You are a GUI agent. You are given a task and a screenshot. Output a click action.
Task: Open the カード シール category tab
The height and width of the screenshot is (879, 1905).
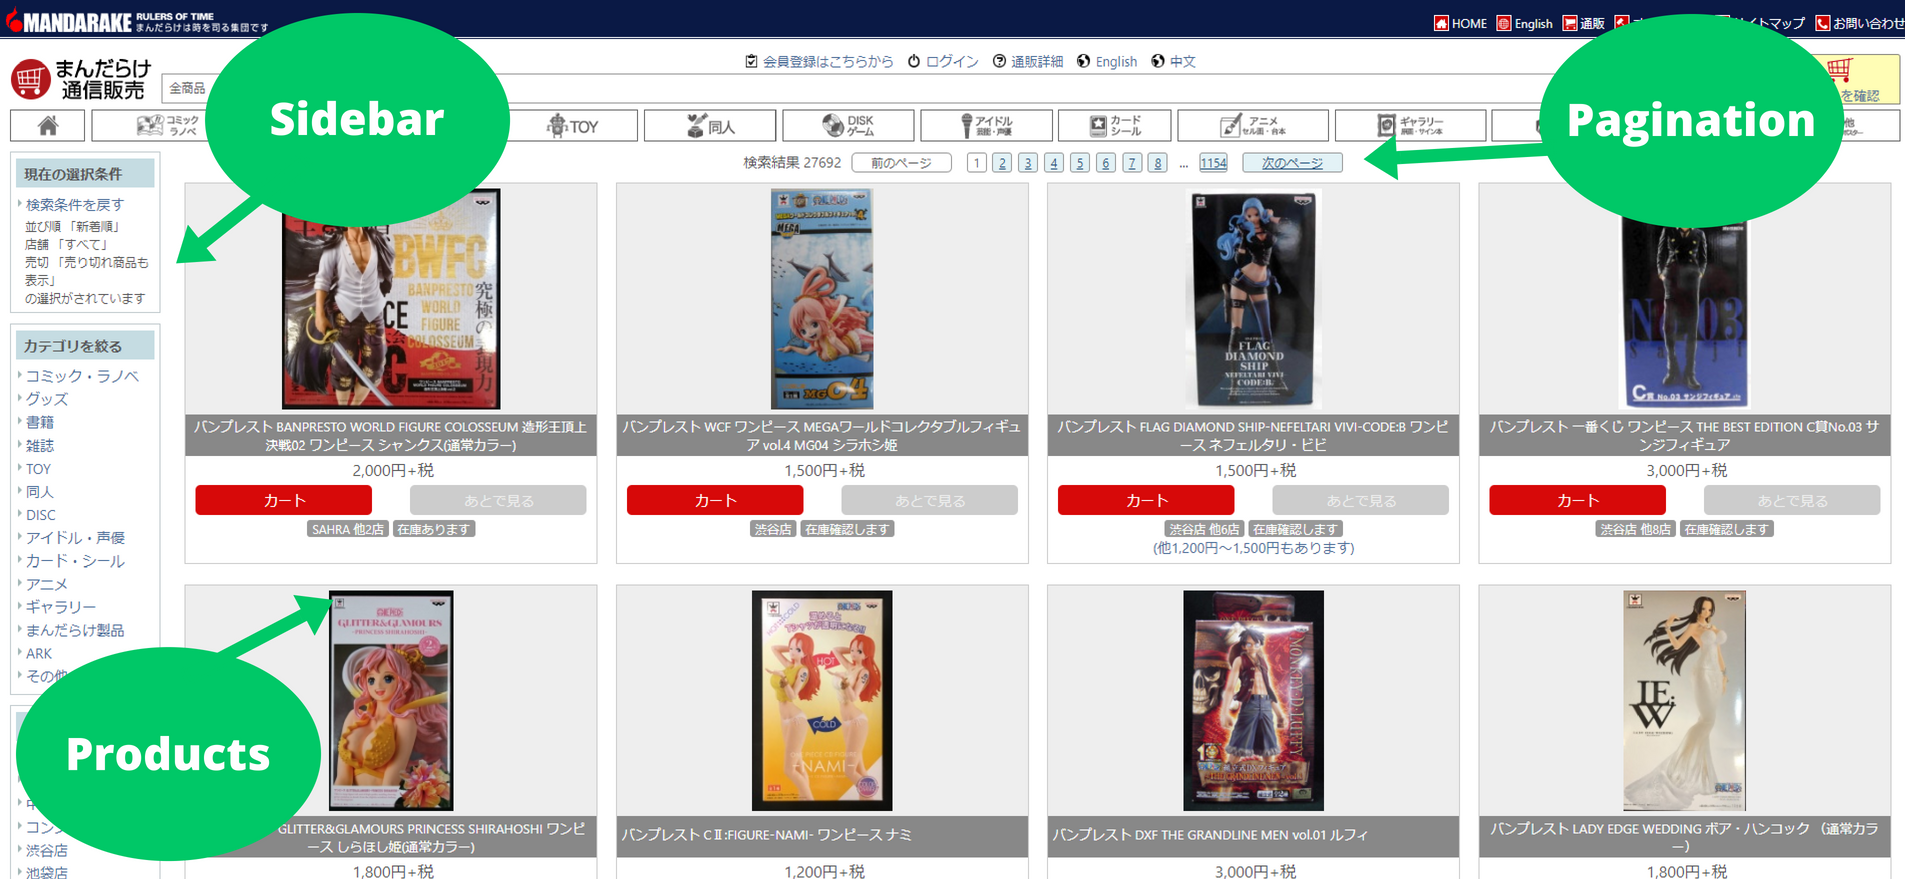pos(1114,126)
